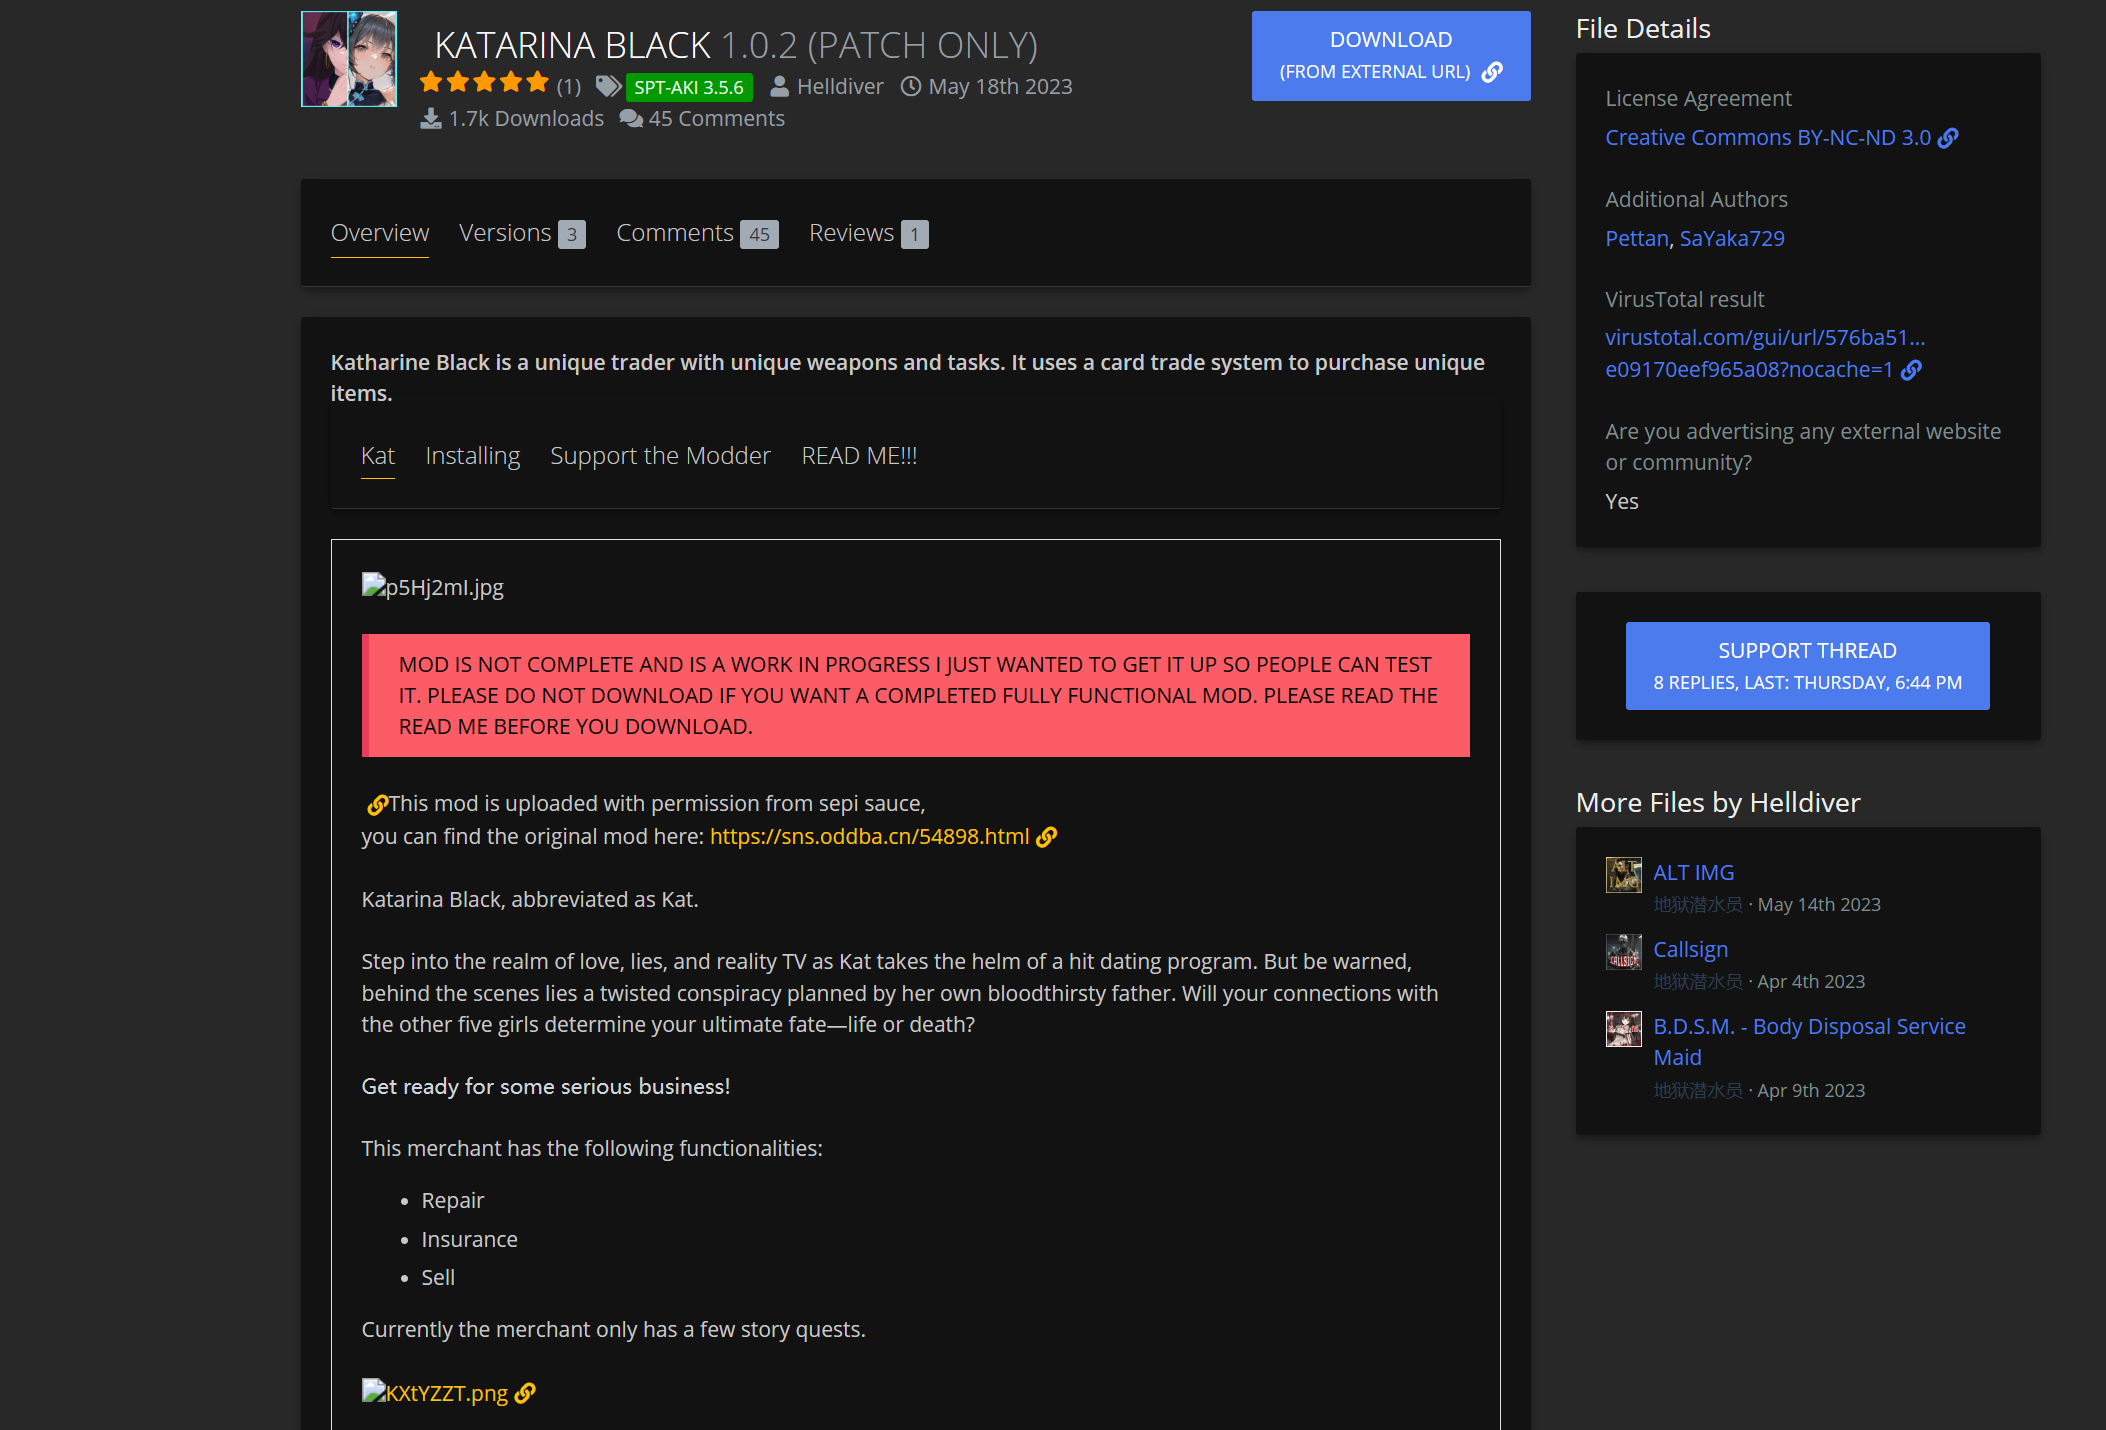Screen dimensions: 2106x1430
Task: Open the sns.oddba.cn original mod link
Action: pyautogui.click(x=869, y=837)
